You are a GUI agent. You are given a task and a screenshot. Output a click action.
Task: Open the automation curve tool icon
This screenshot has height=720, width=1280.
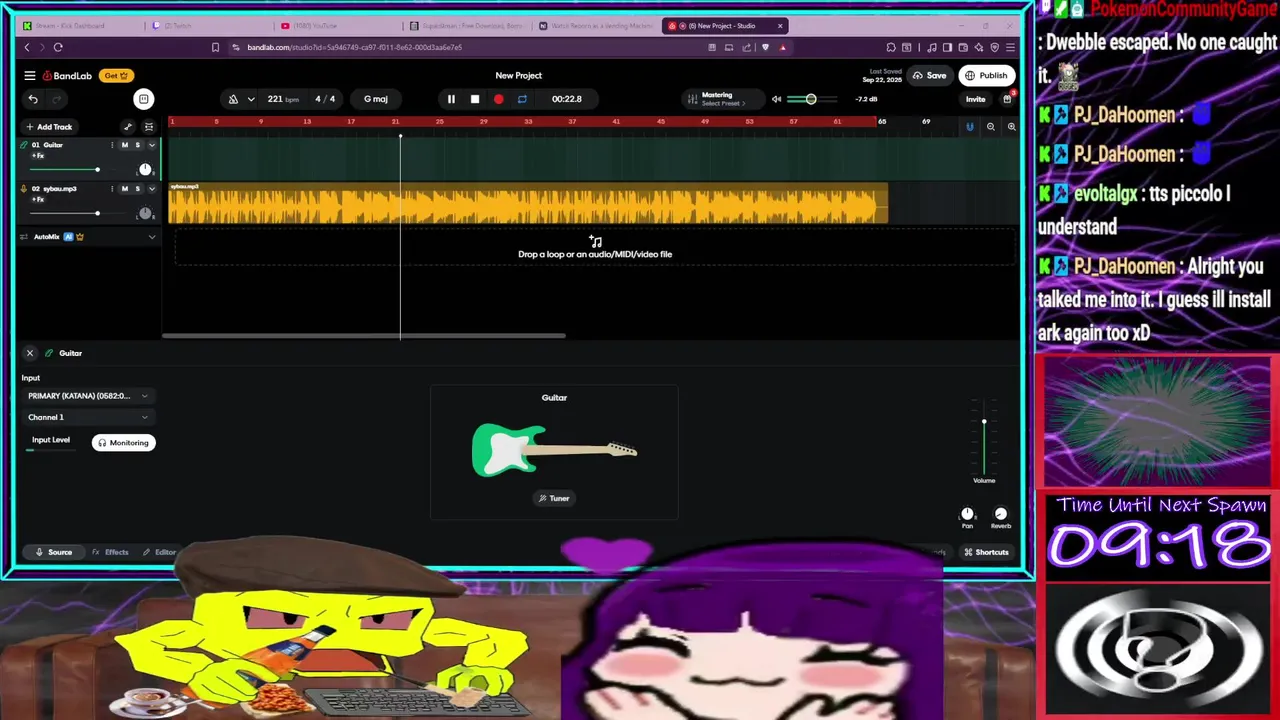click(128, 127)
